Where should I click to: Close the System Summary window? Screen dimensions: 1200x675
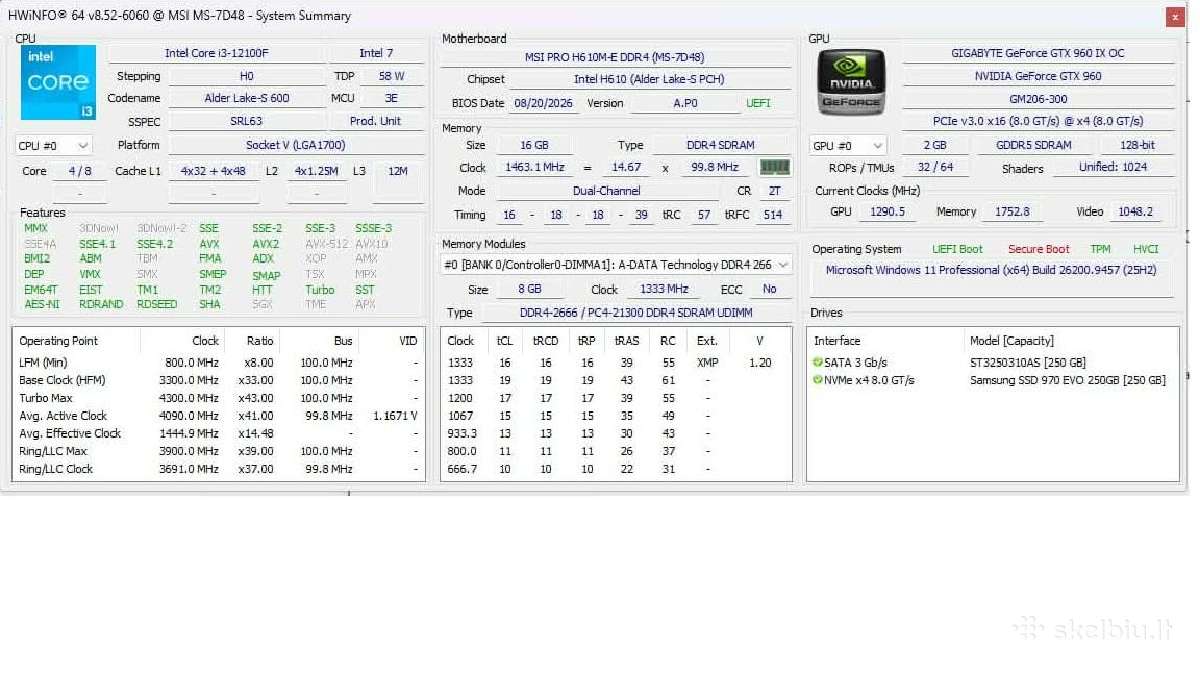pos(1174,17)
